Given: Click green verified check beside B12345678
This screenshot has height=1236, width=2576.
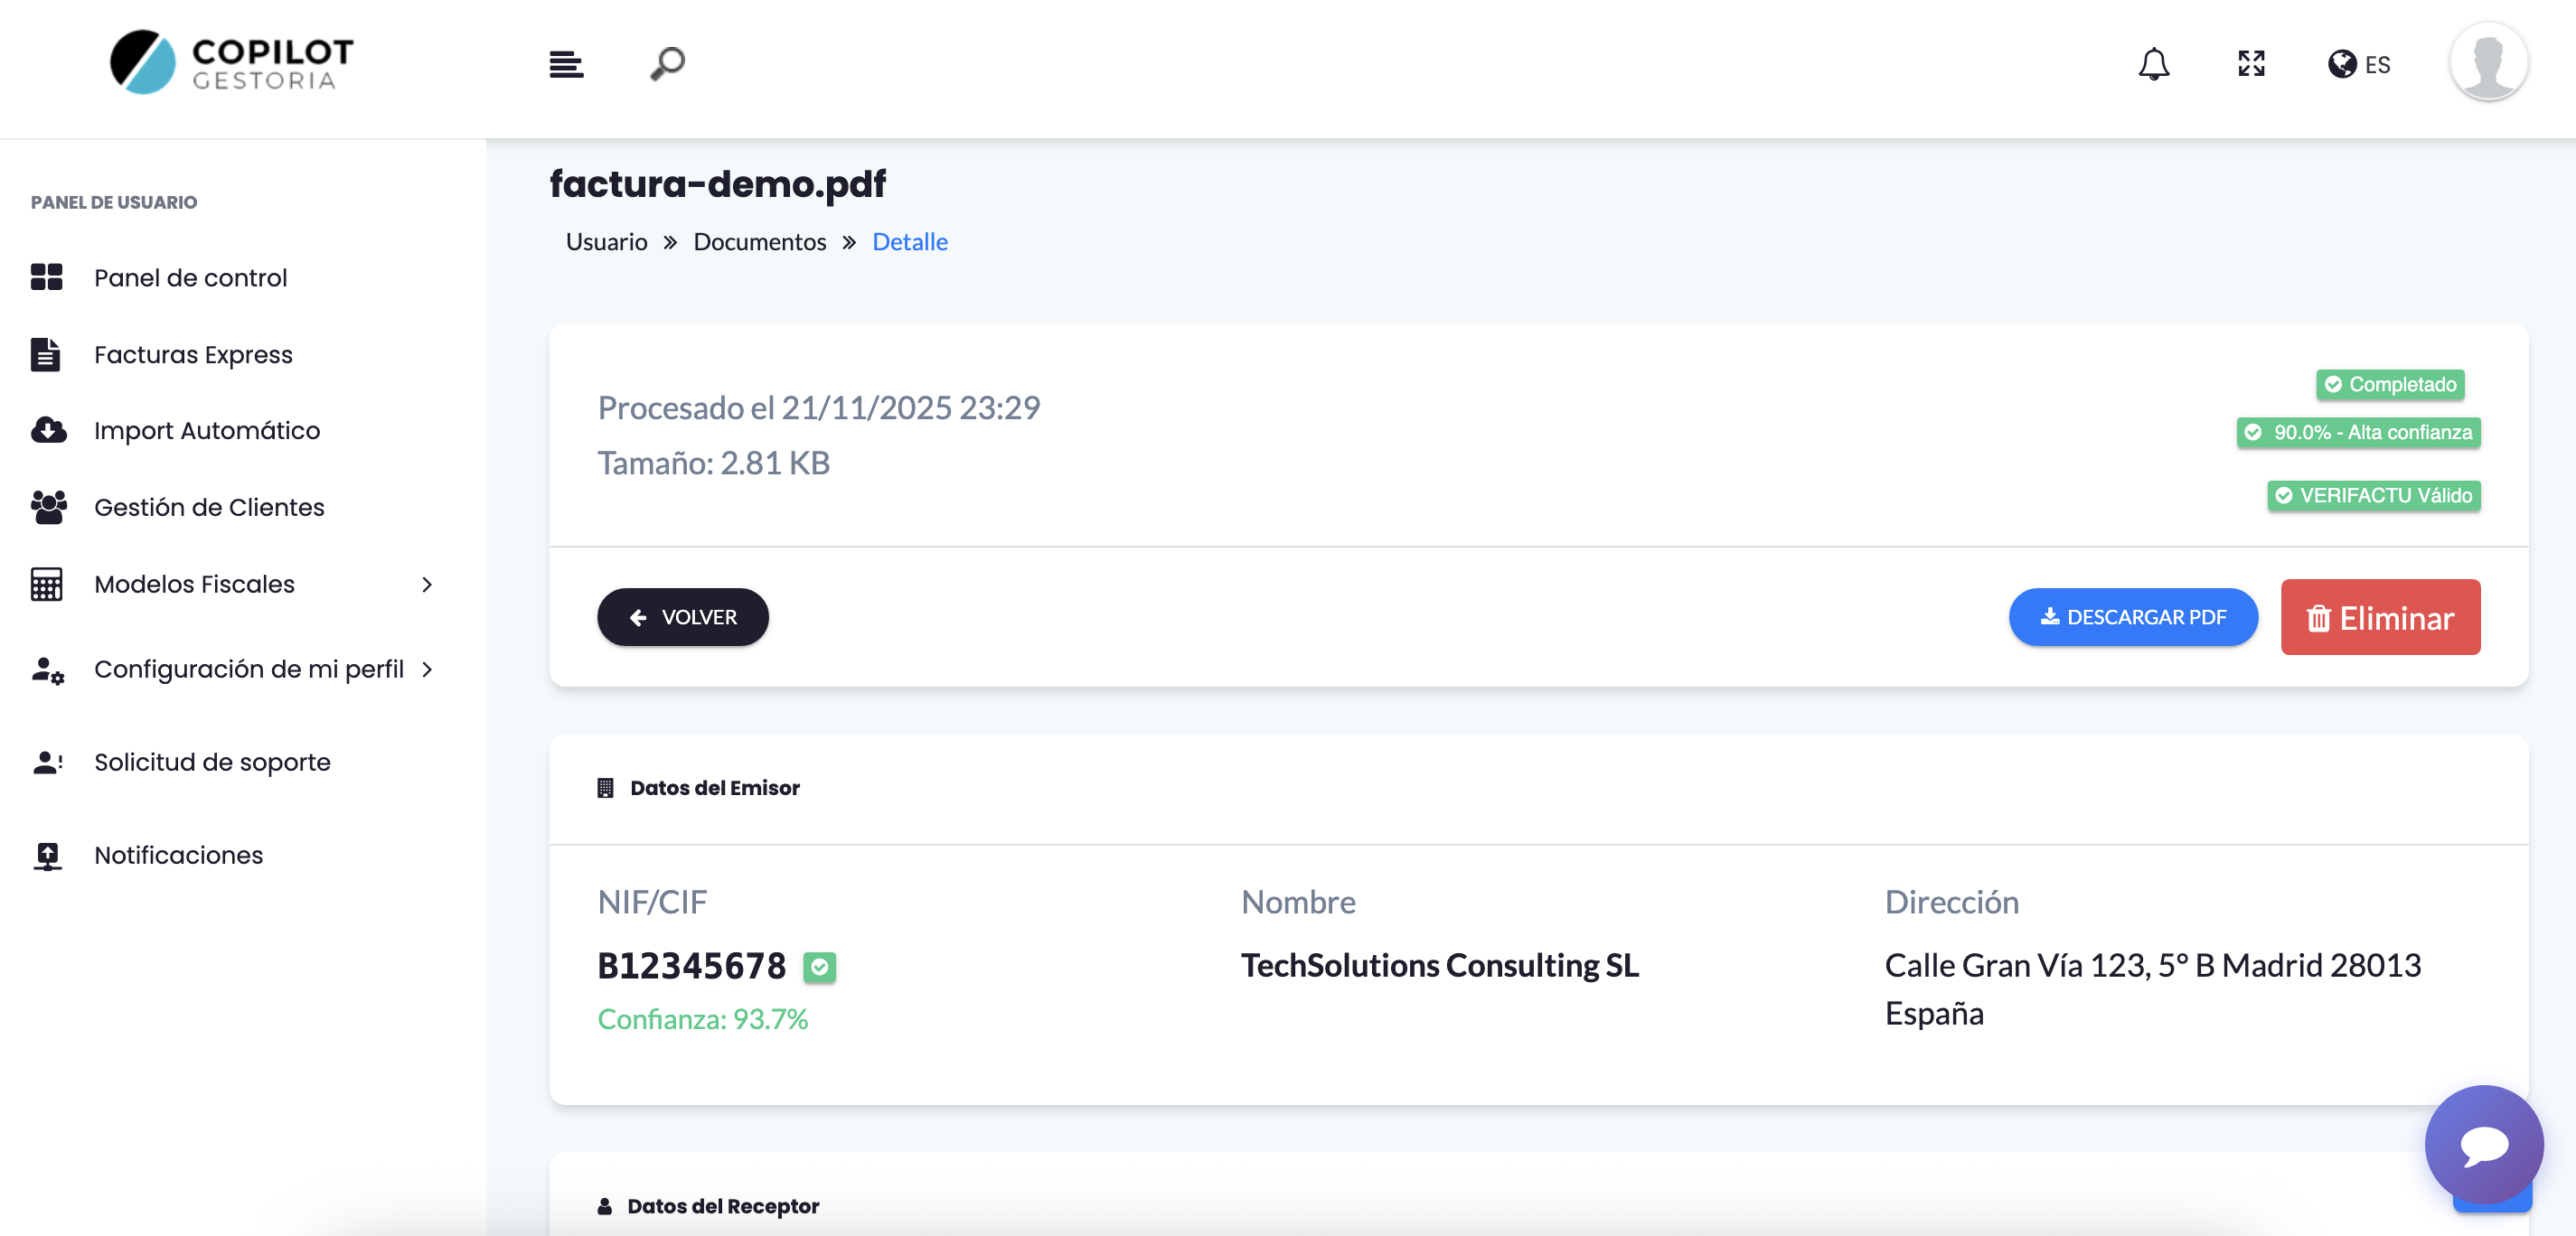Looking at the screenshot, I should pos(819,966).
